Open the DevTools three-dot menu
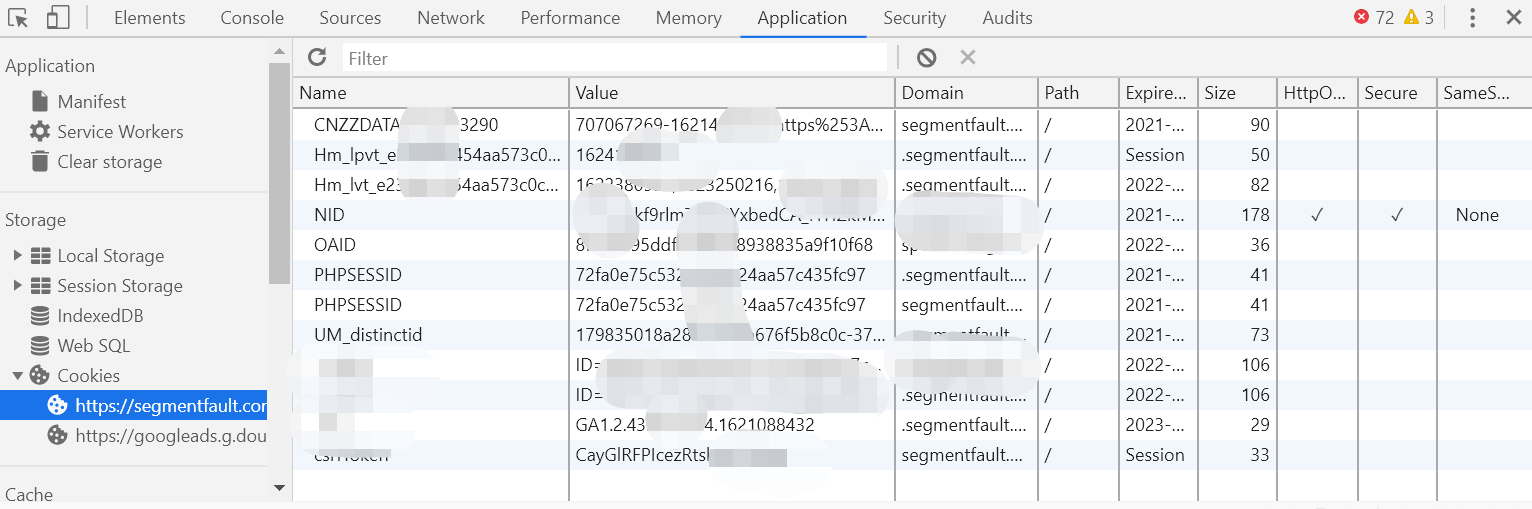Image resolution: width=1532 pixels, height=509 pixels. click(x=1472, y=17)
